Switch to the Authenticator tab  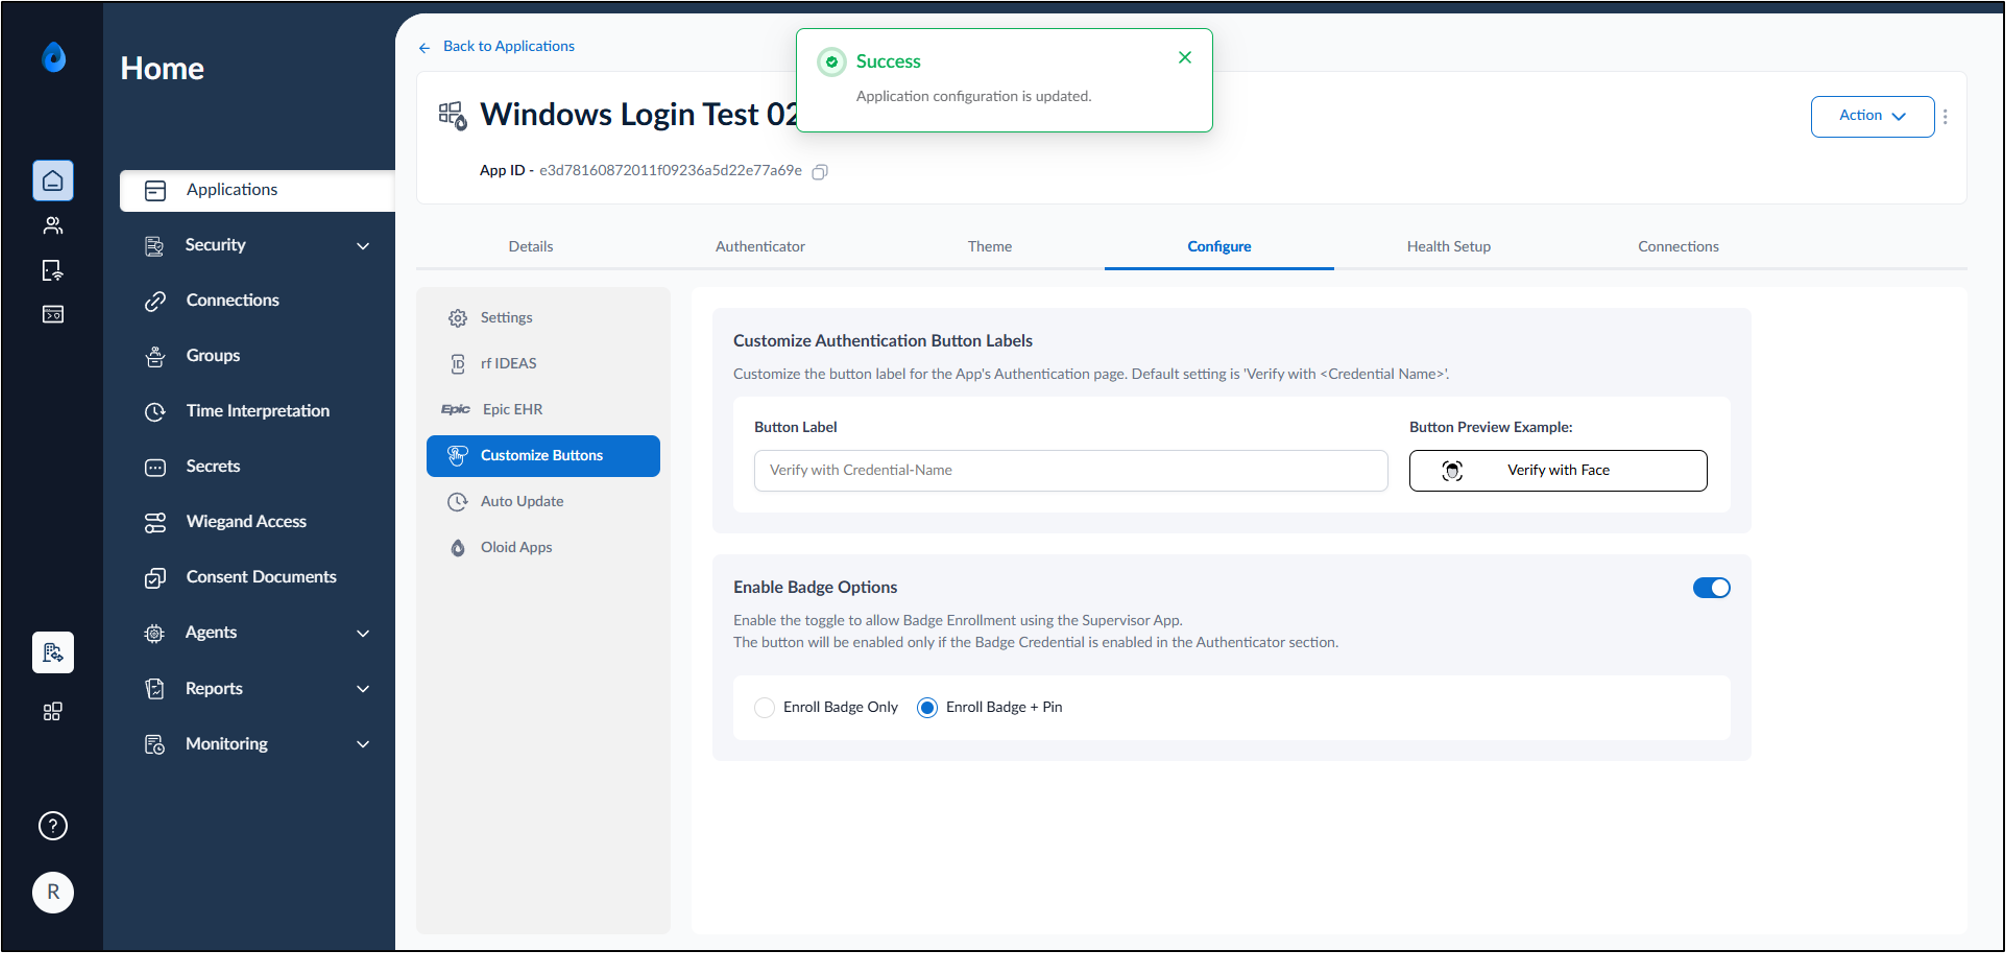pos(760,247)
